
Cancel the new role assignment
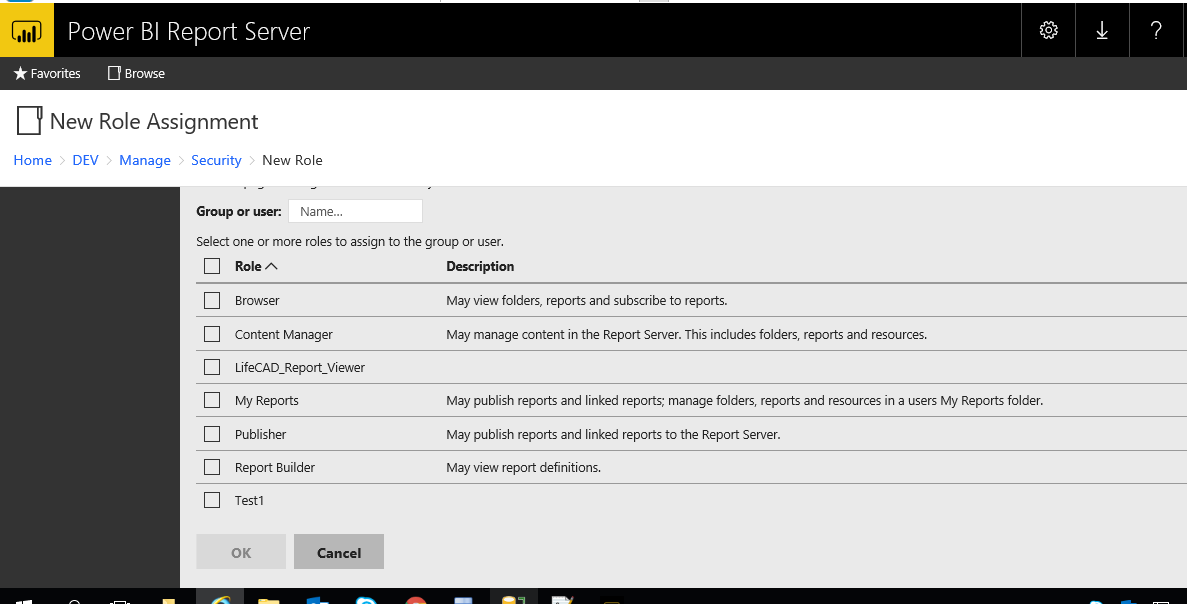[x=338, y=553]
